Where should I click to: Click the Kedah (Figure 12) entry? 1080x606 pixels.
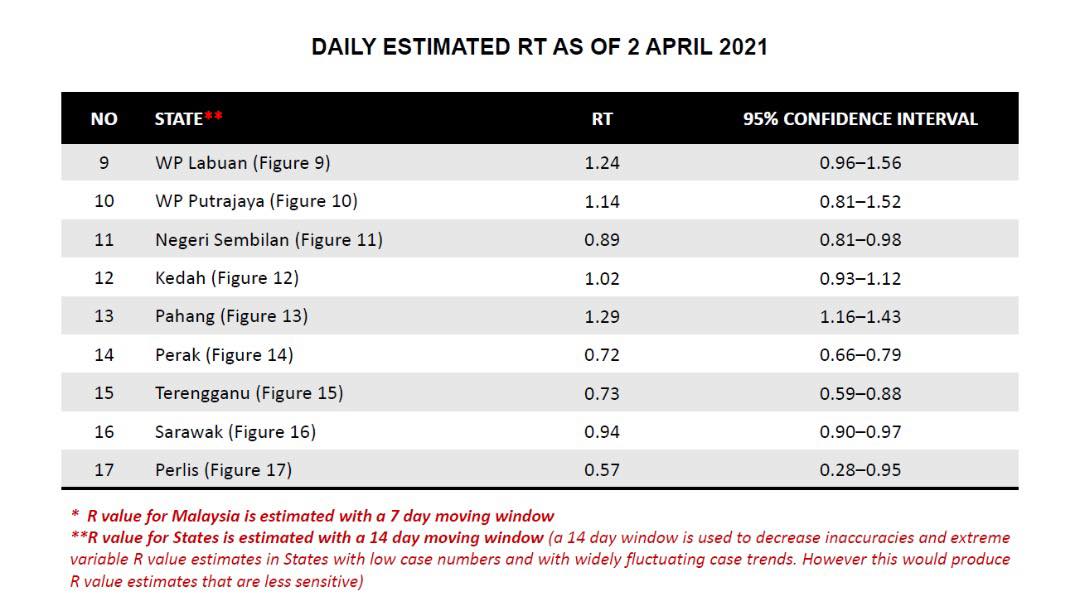pos(227,278)
